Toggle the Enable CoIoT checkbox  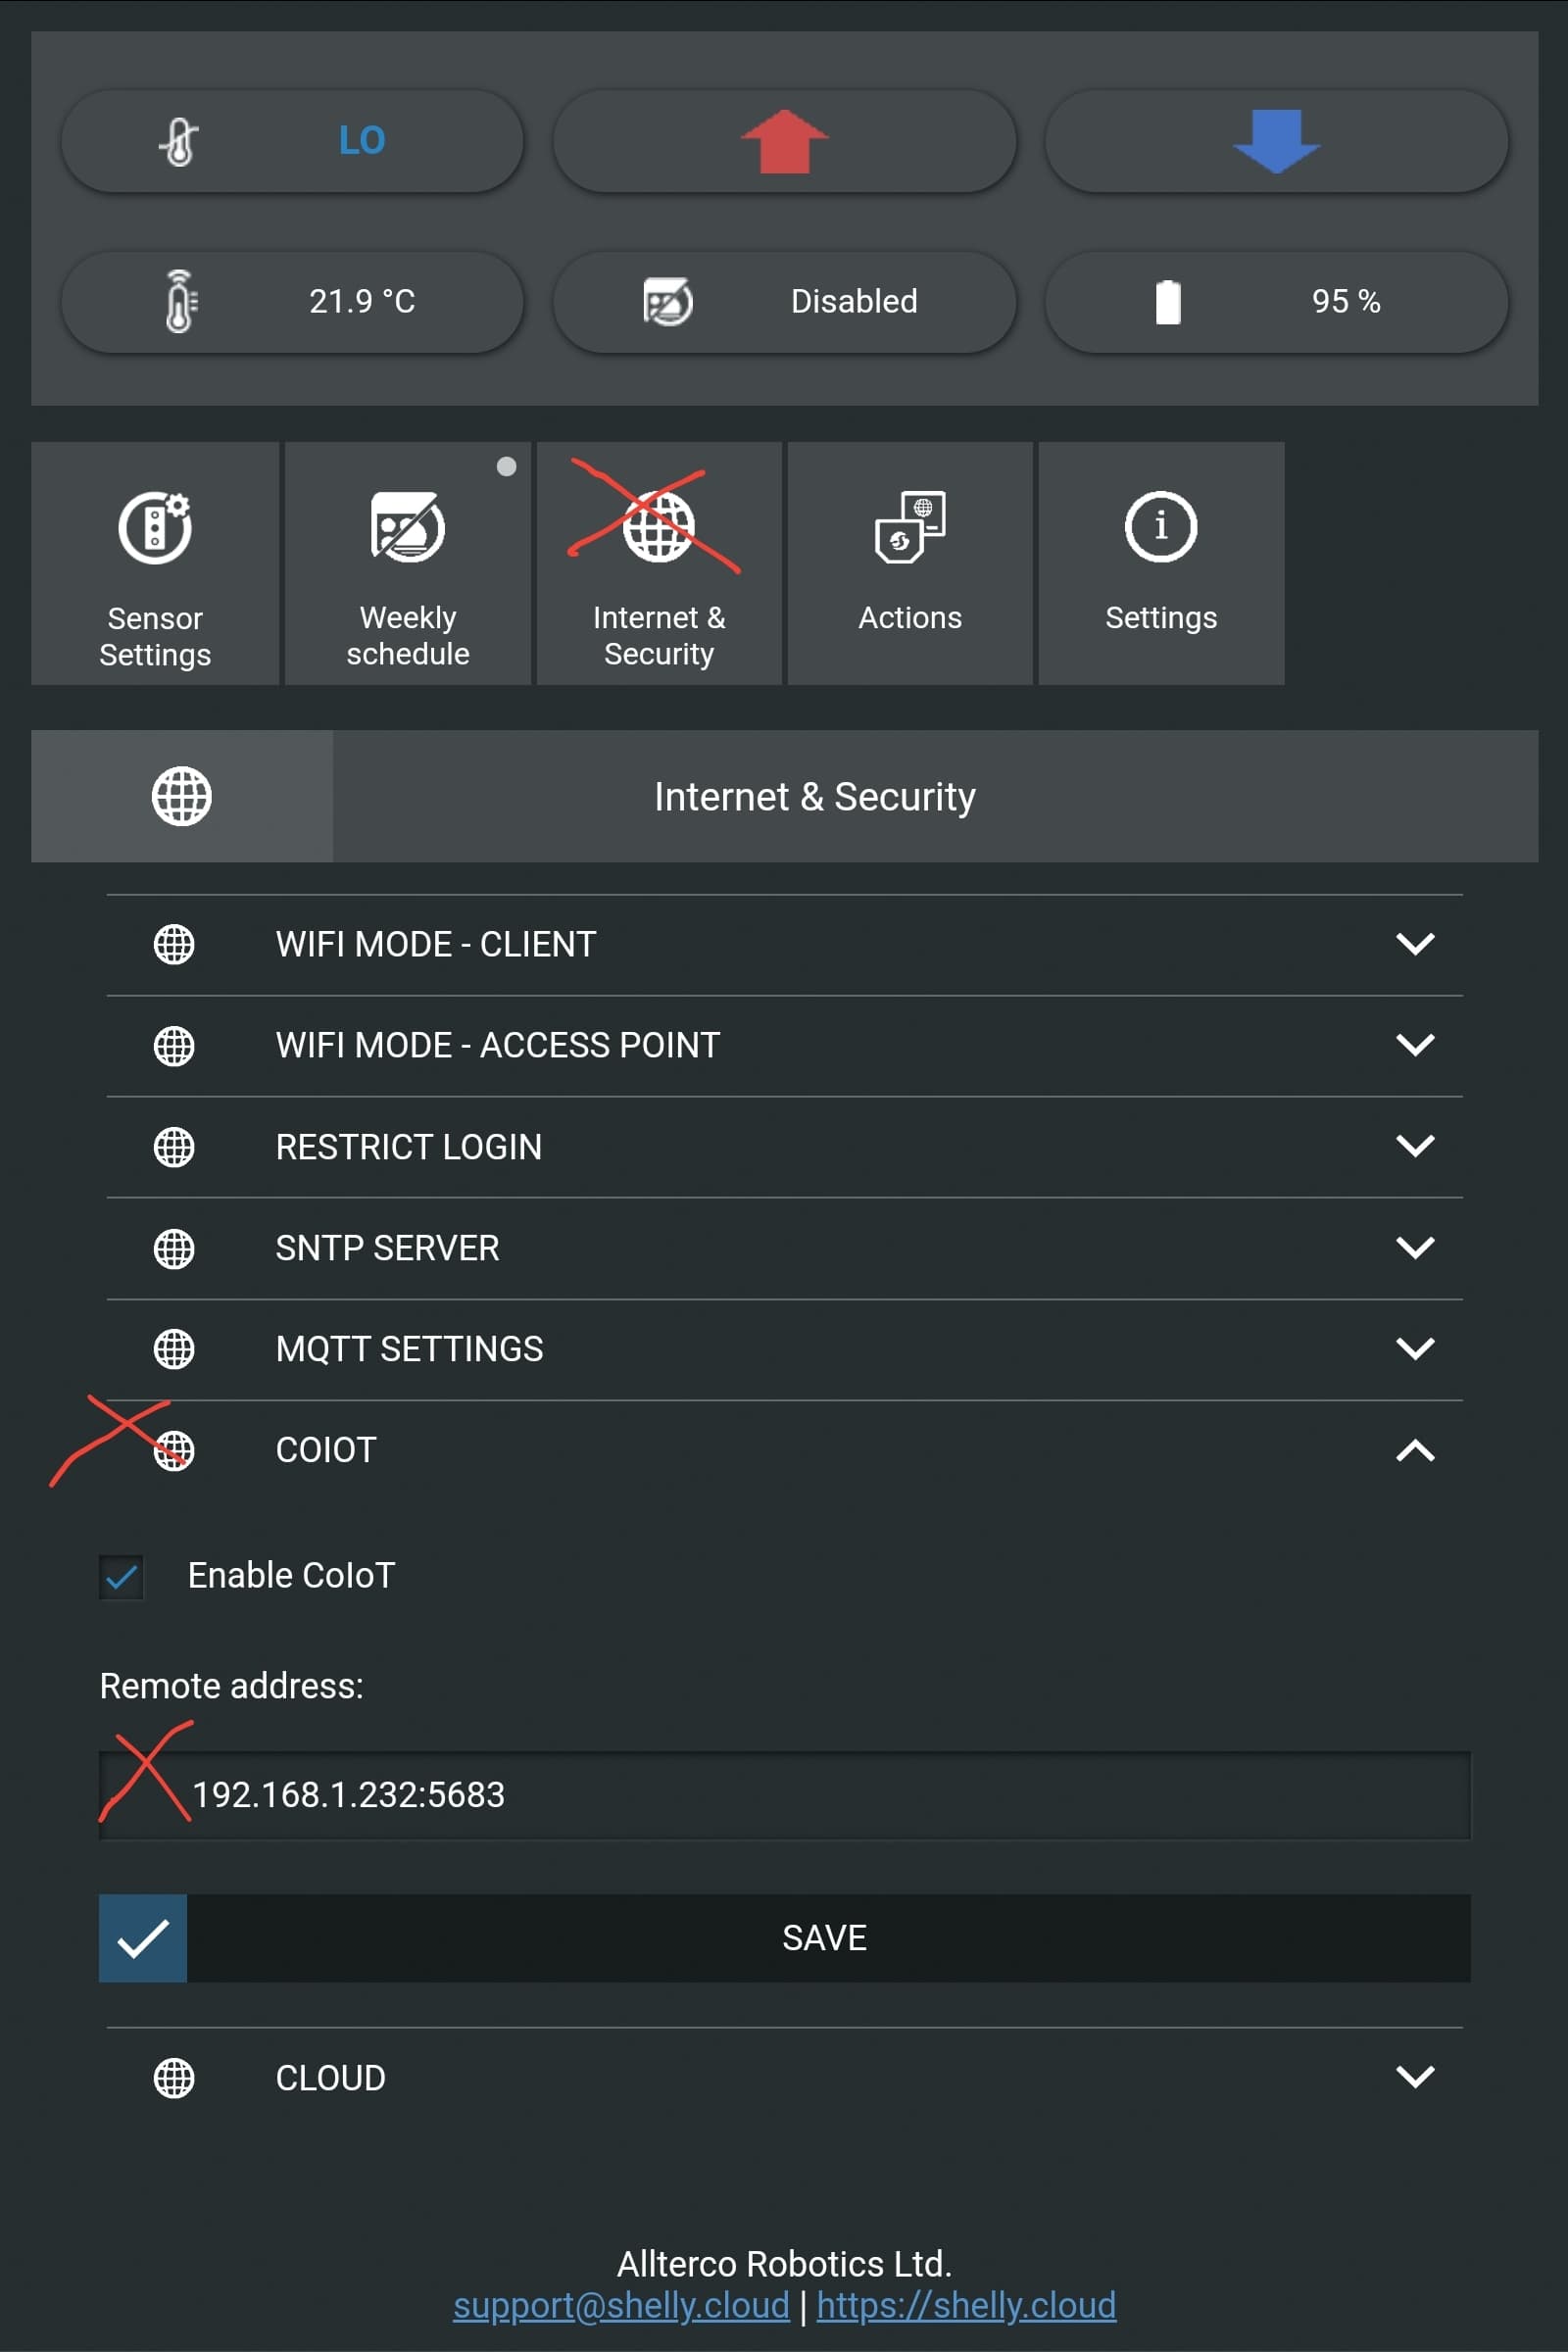click(122, 1577)
